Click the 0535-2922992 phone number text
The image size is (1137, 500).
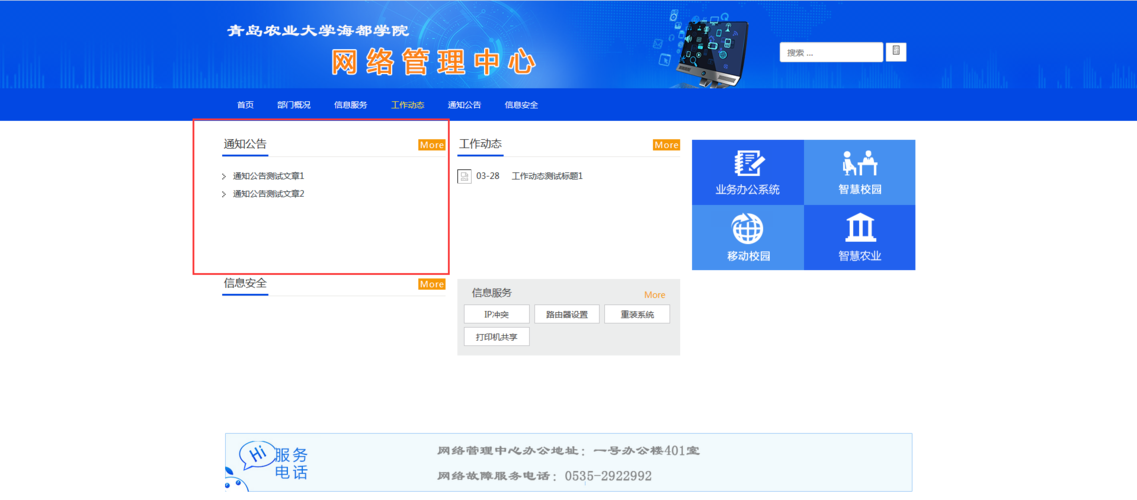click(608, 476)
